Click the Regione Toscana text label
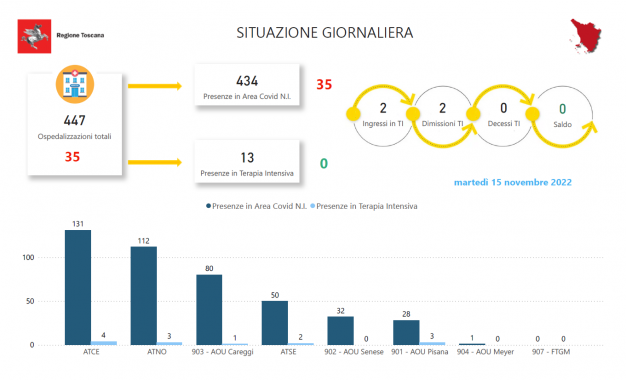The height and width of the screenshot is (380, 626). (x=80, y=35)
